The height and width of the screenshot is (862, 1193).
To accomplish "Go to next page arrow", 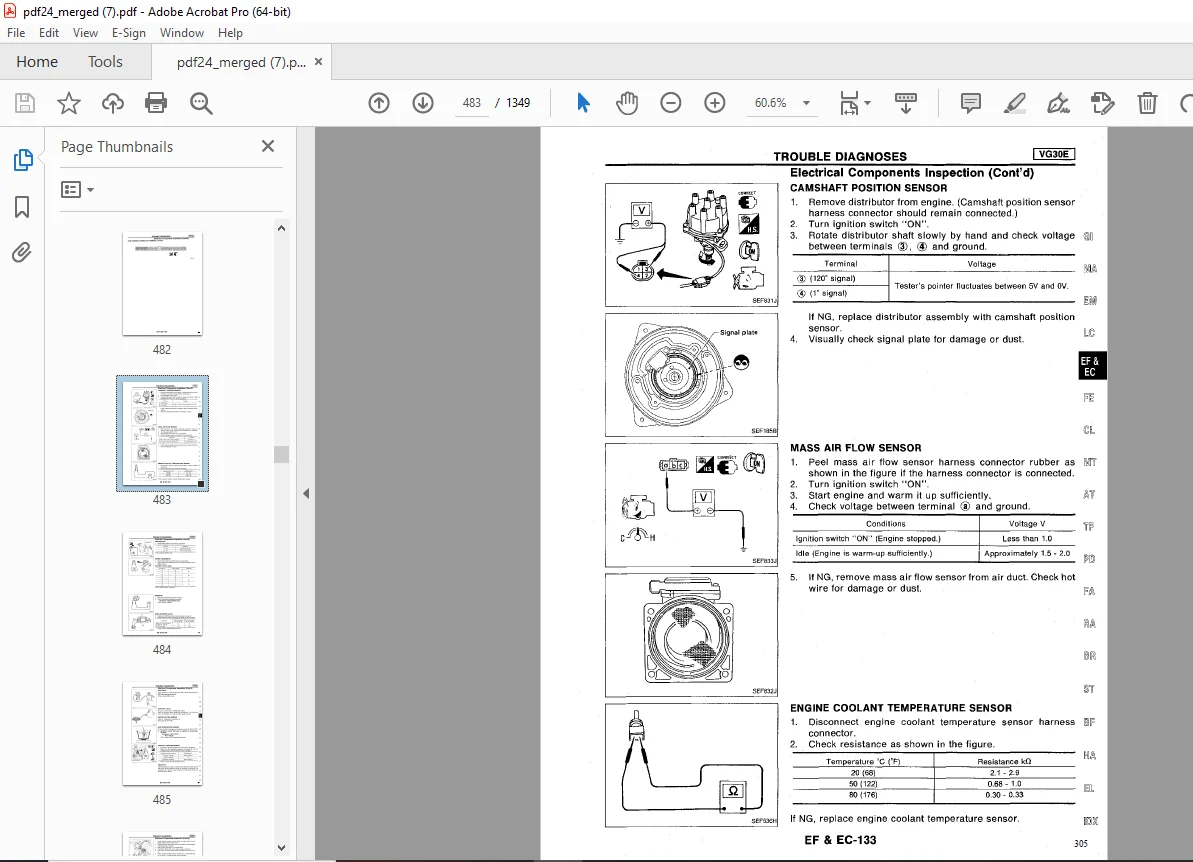I will (423, 103).
